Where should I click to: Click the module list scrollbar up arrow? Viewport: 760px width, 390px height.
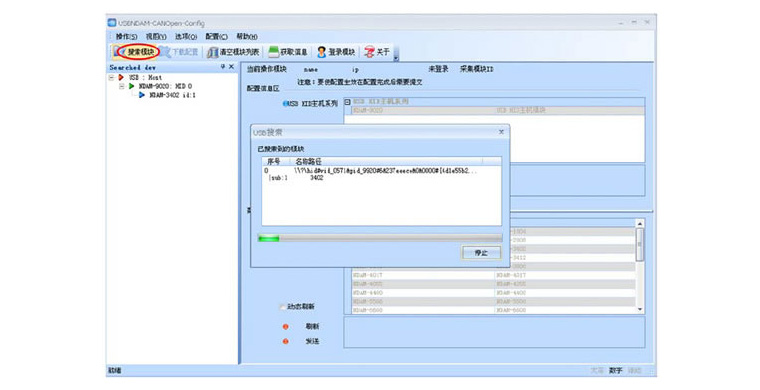click(640, 223)
